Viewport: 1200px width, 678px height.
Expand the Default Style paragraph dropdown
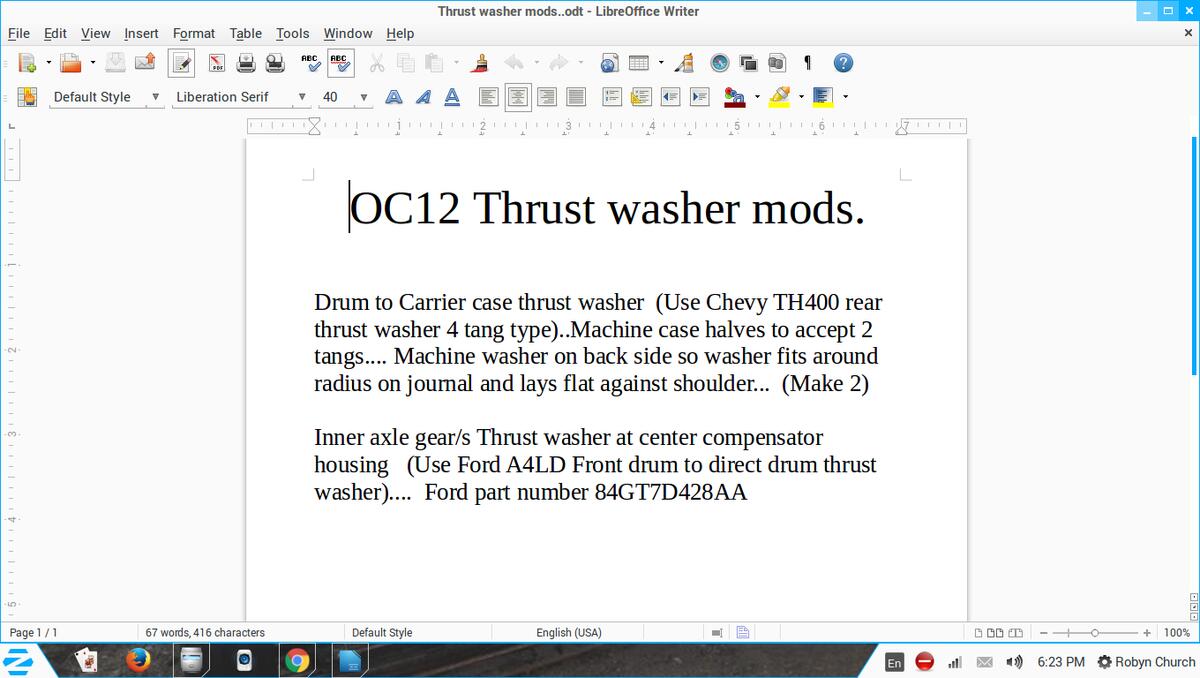click(155, 97)
